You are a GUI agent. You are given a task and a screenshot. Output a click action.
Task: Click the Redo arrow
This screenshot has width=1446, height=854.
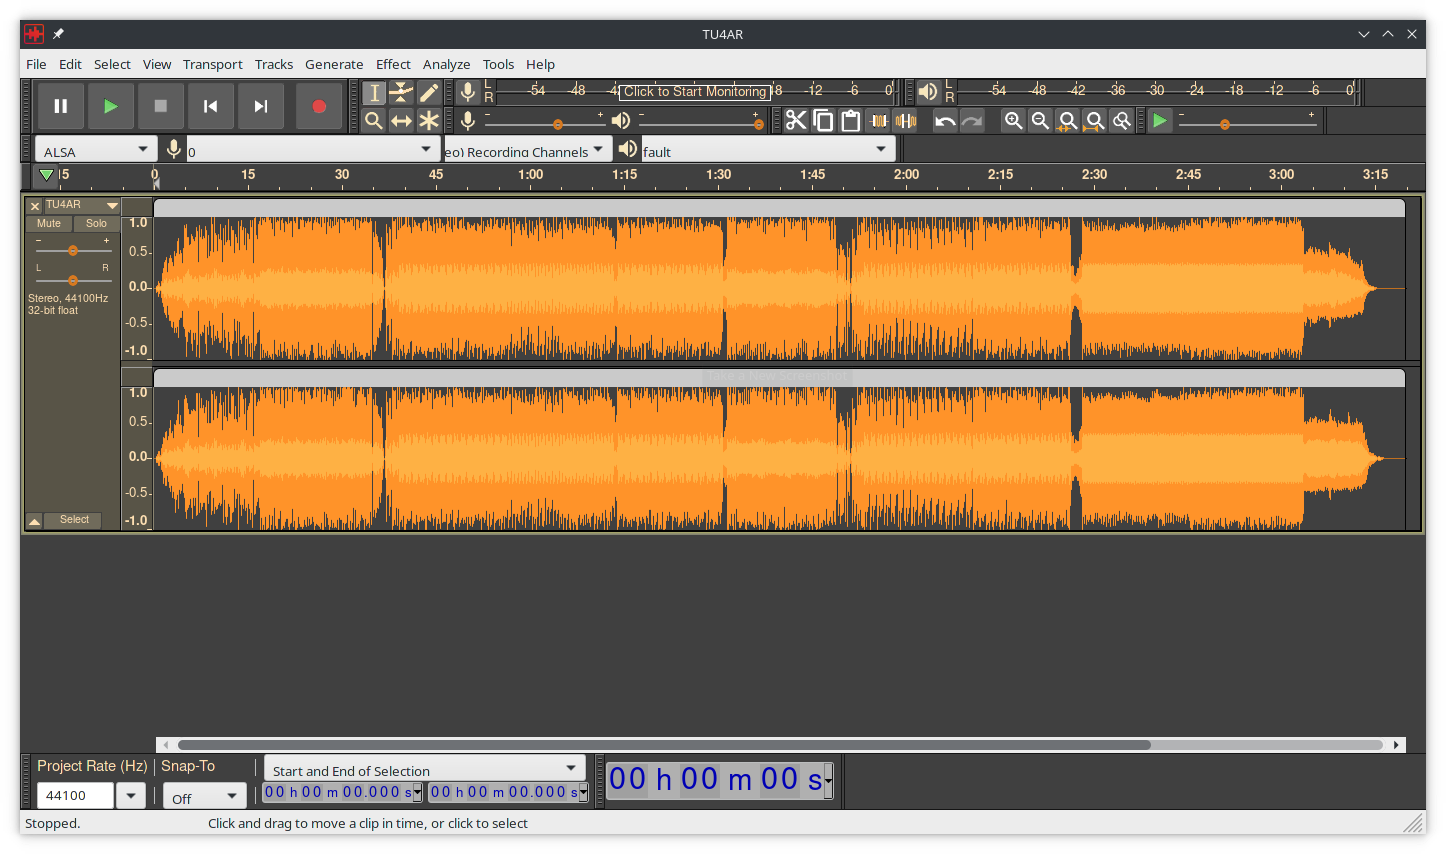[972, 121]
